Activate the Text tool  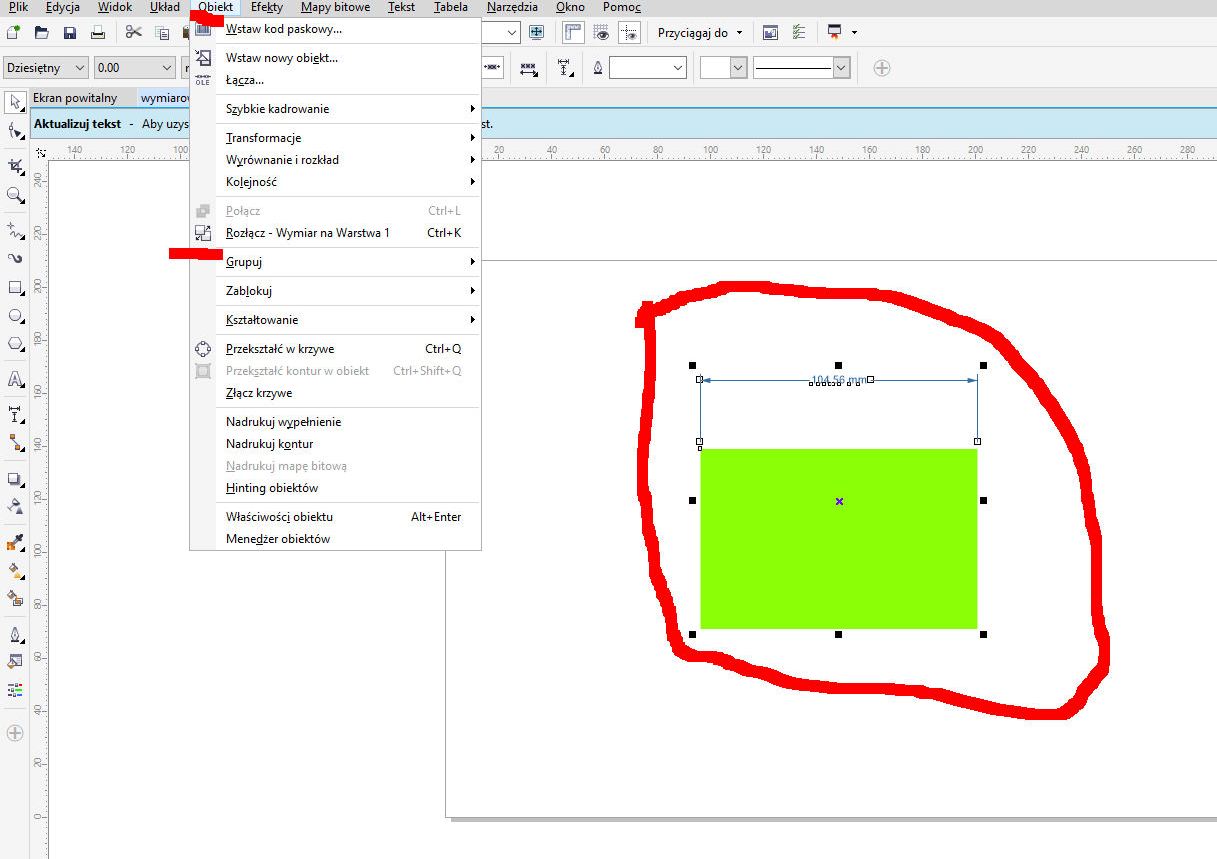15,380
